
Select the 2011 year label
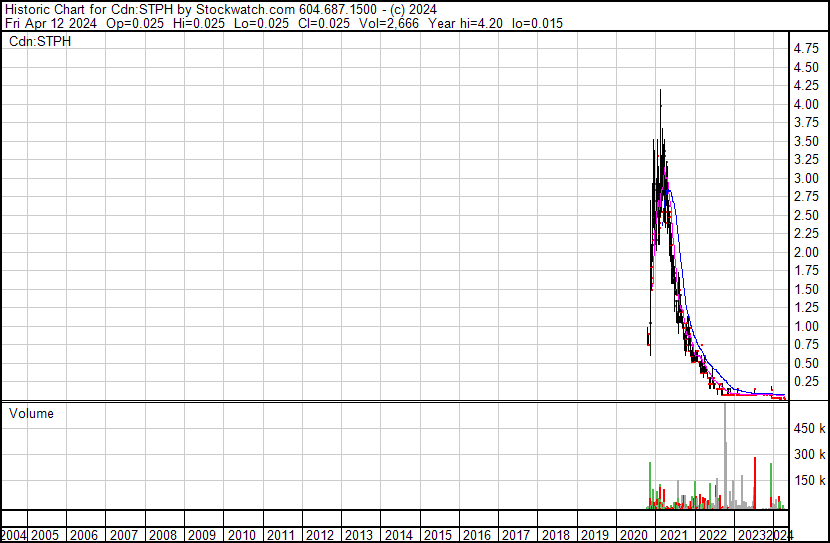tap(281, 535)
